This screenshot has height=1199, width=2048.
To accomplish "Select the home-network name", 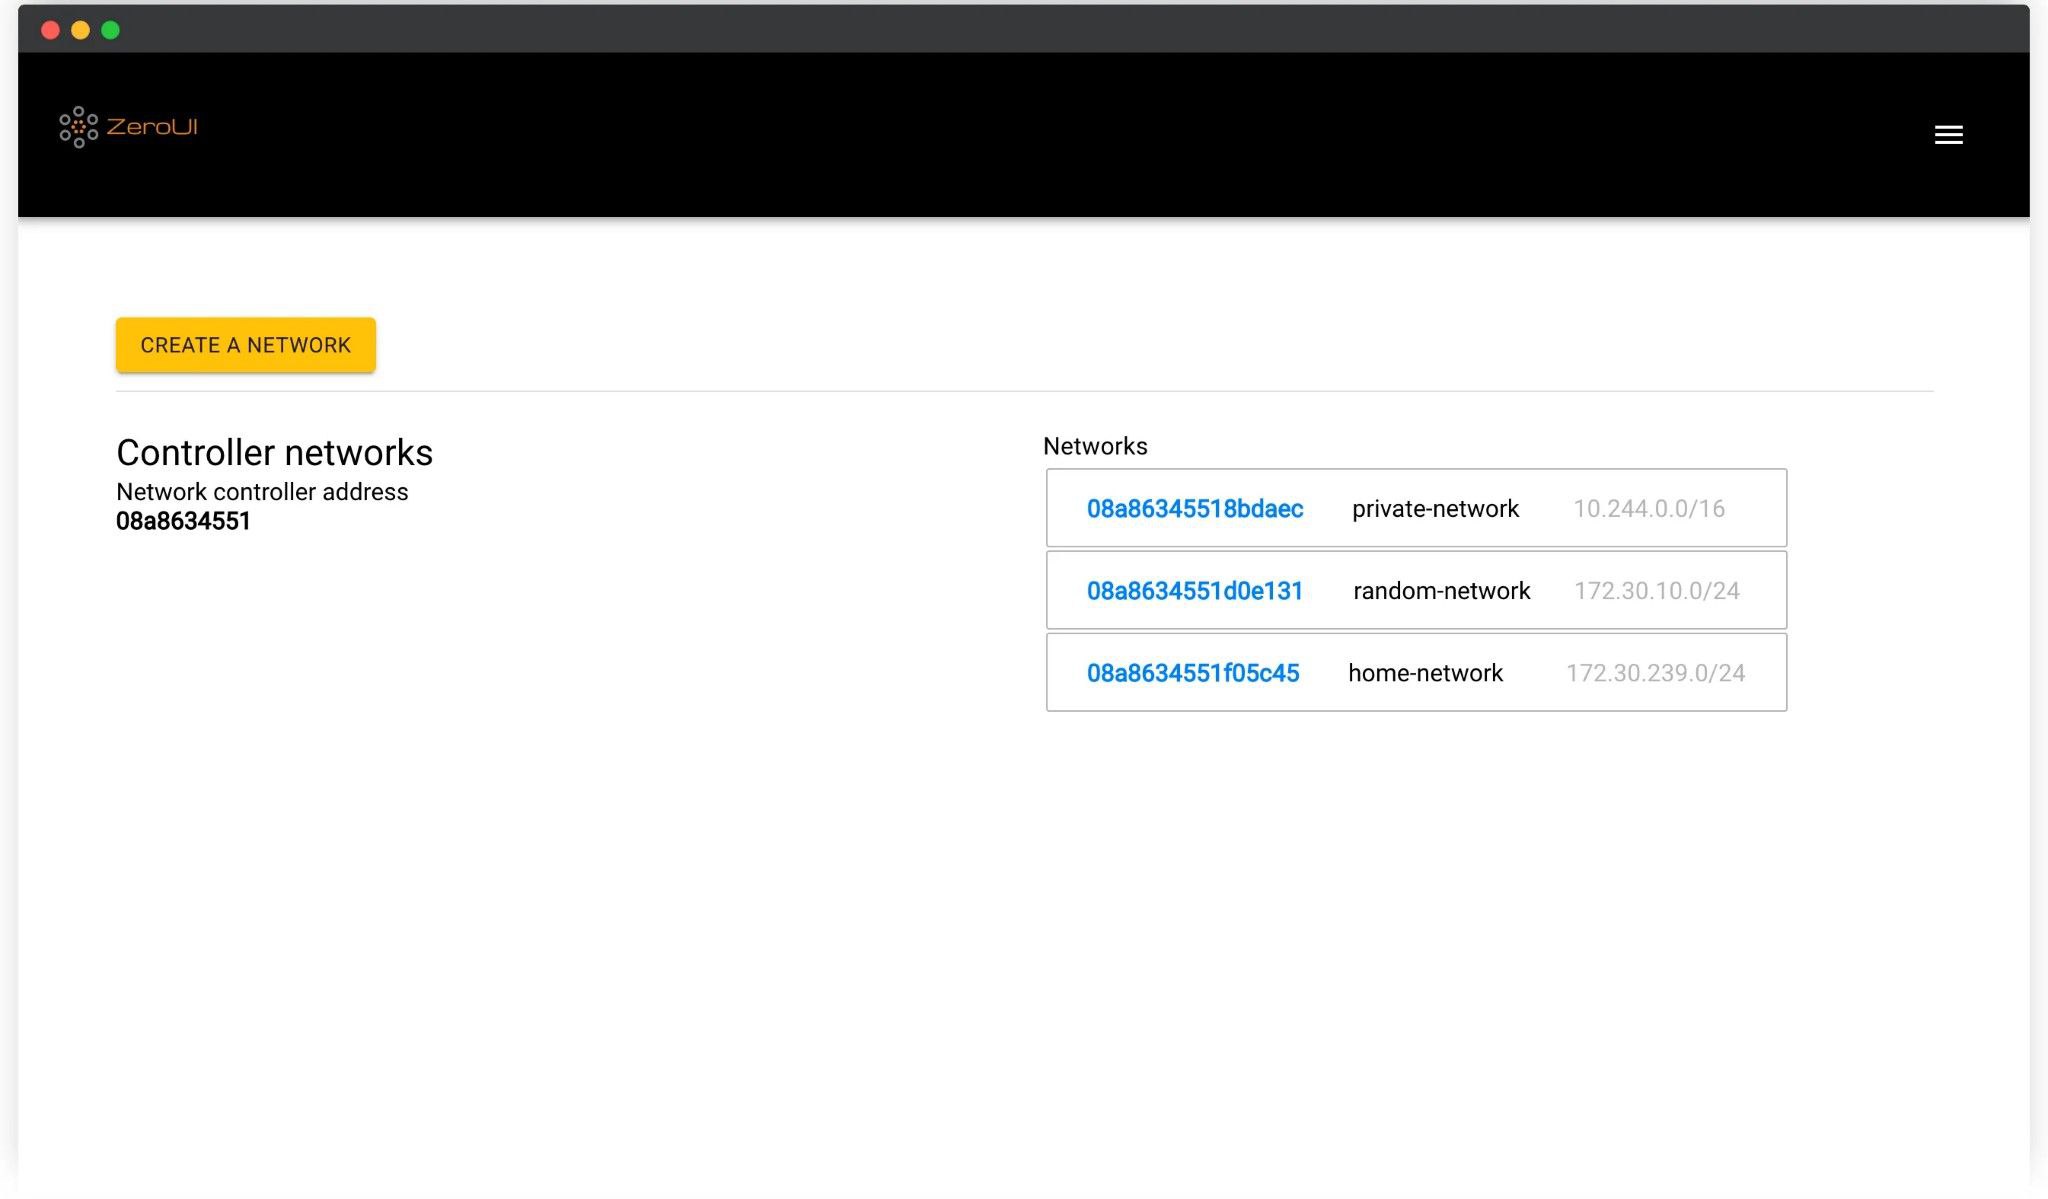I will point(1425,673).
